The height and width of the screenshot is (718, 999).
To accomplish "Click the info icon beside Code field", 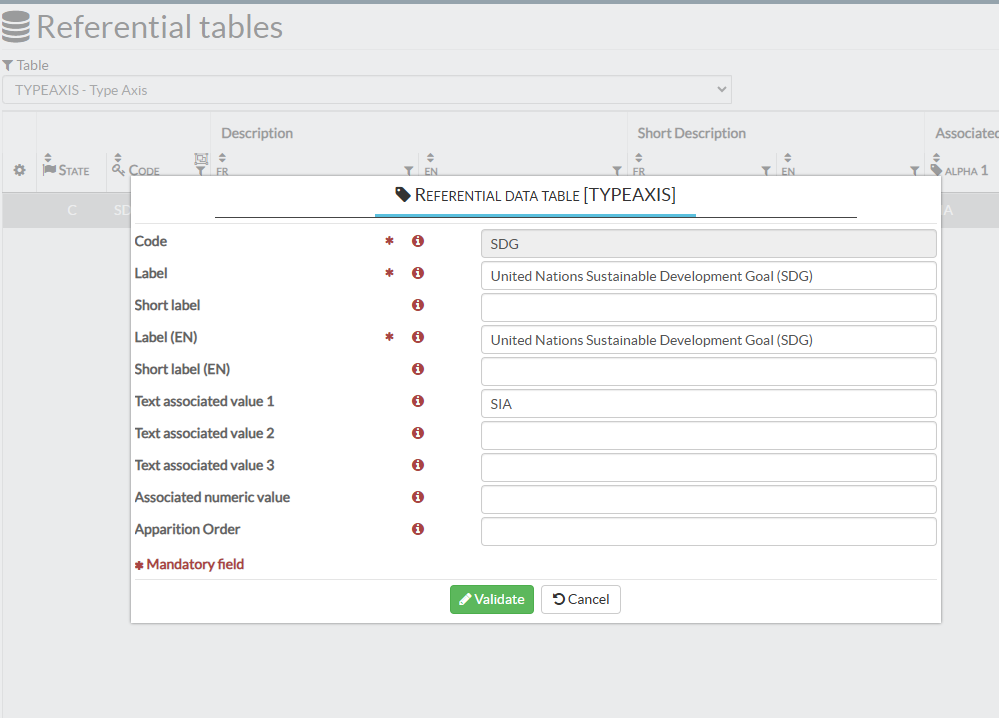I will (x=418, y=241).
